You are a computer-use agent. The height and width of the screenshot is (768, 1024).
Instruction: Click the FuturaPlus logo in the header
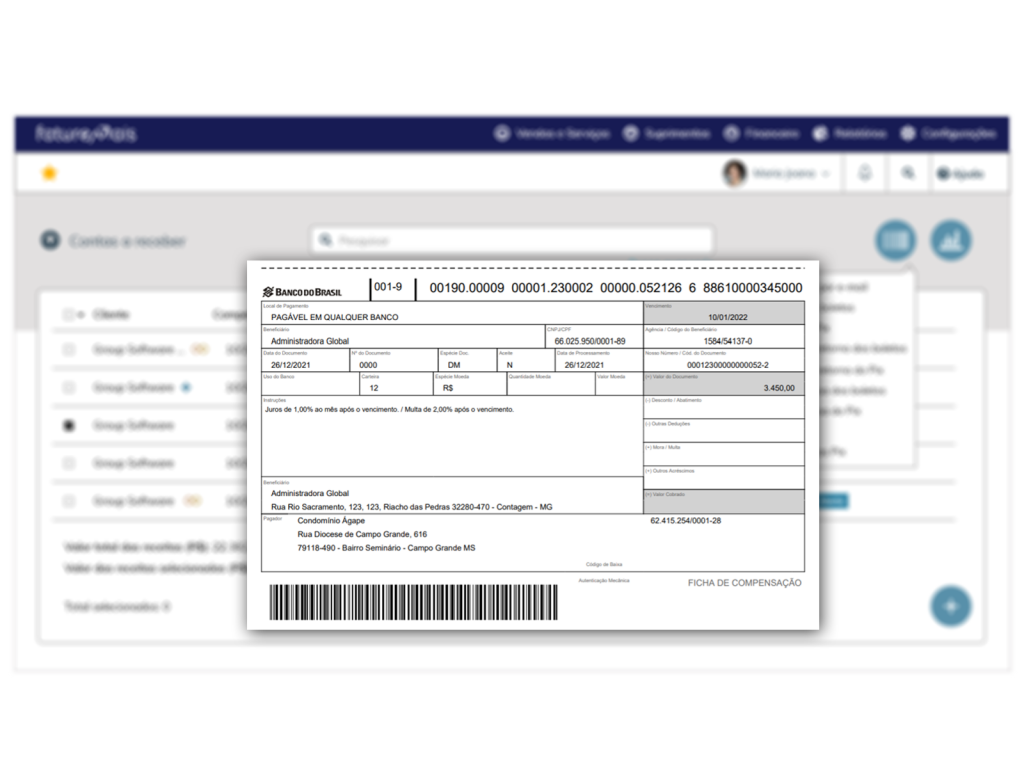pos(86,134)
